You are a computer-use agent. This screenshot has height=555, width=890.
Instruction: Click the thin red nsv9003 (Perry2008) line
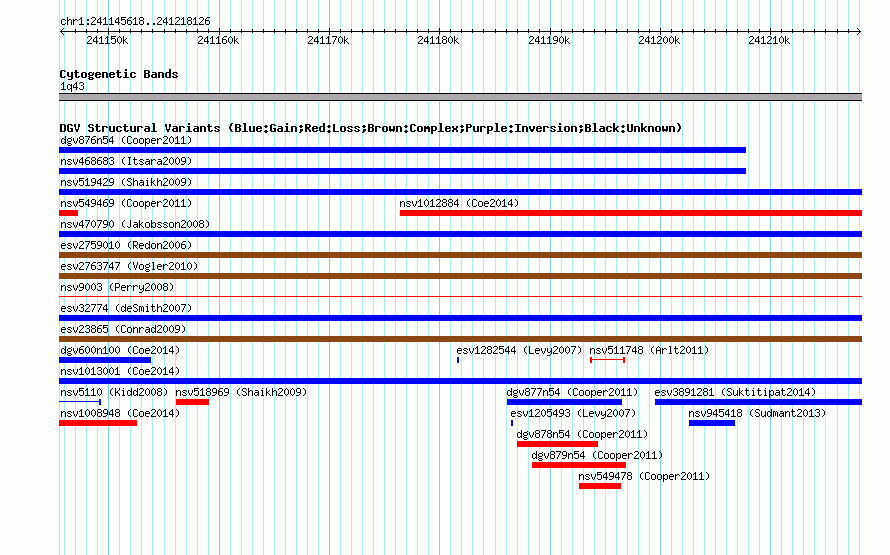(460, 296)
